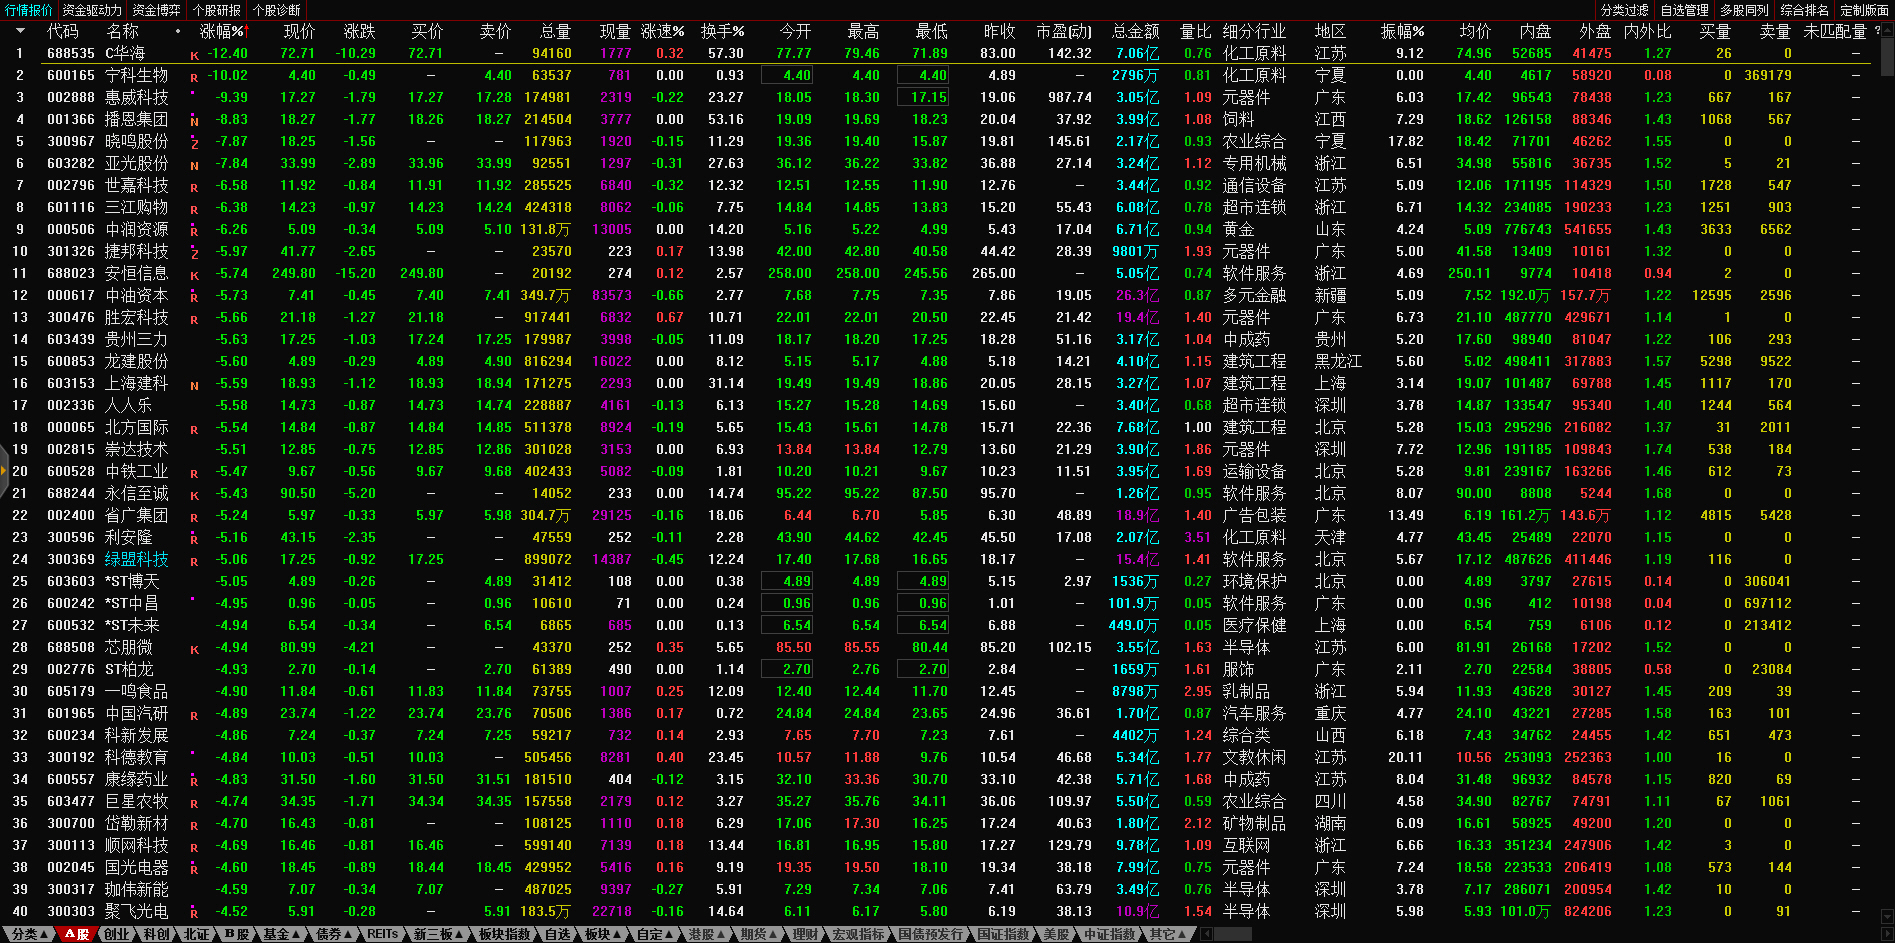The image size is (1895, 943).
Task: Click the K marker icon beside C华海
Action: pos(194,55)
